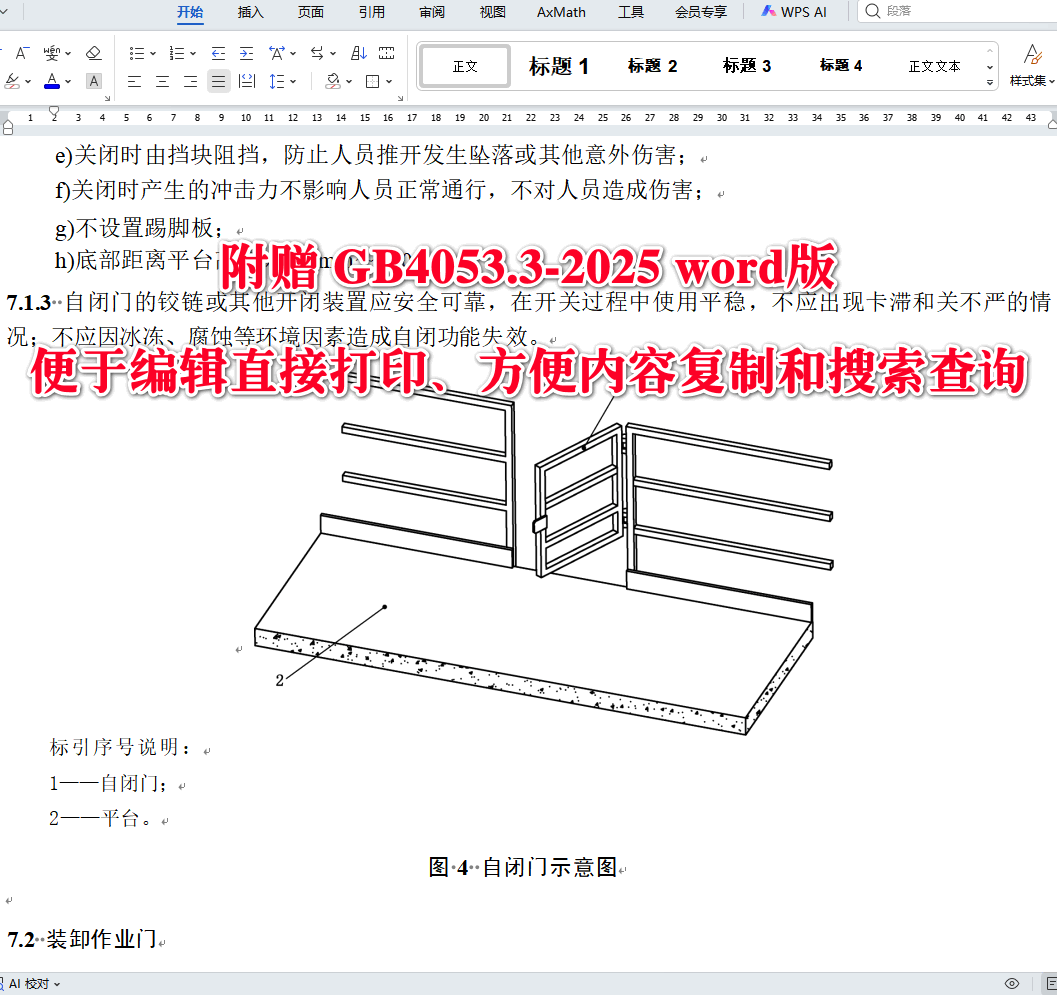Toggle justify alignment
Image resolution: width=1057 pixels, height=995 pixels.
pyautogui.click(x=217, y=82)
